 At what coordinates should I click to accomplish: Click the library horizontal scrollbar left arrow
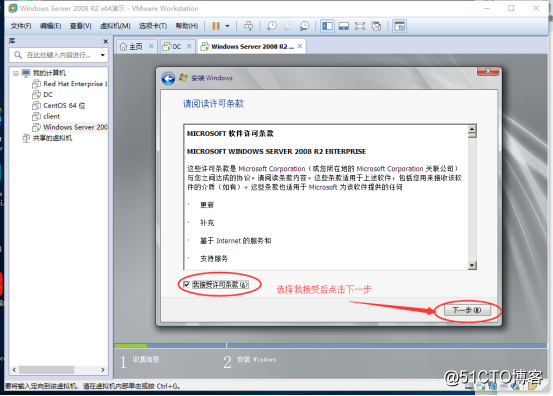(14, 370)
